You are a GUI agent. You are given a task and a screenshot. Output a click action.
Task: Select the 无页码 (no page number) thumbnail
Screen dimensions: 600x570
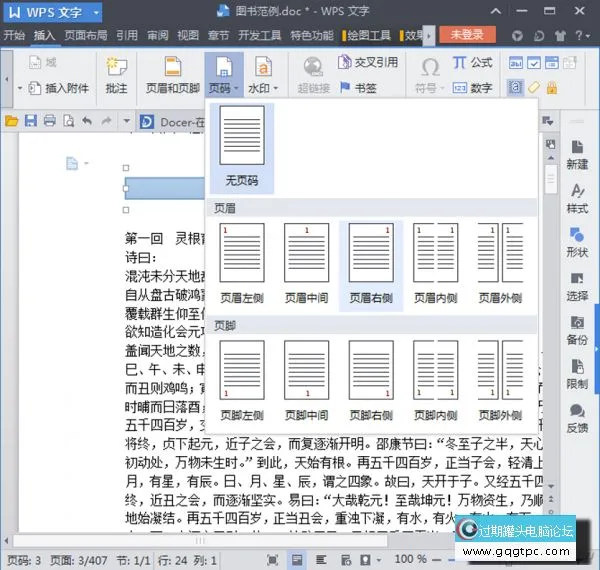click(x=241, y=148)
